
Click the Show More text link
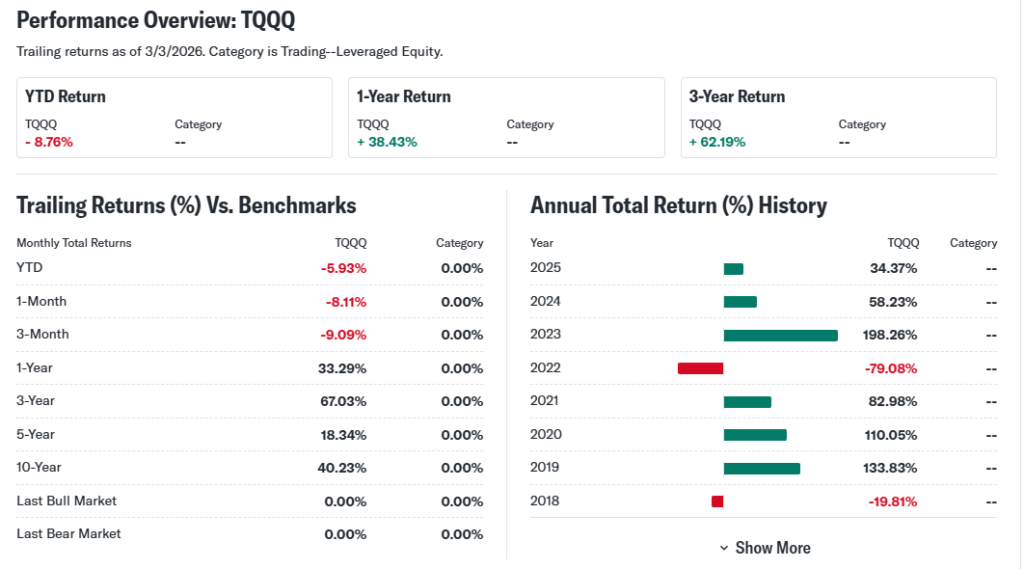772,548
